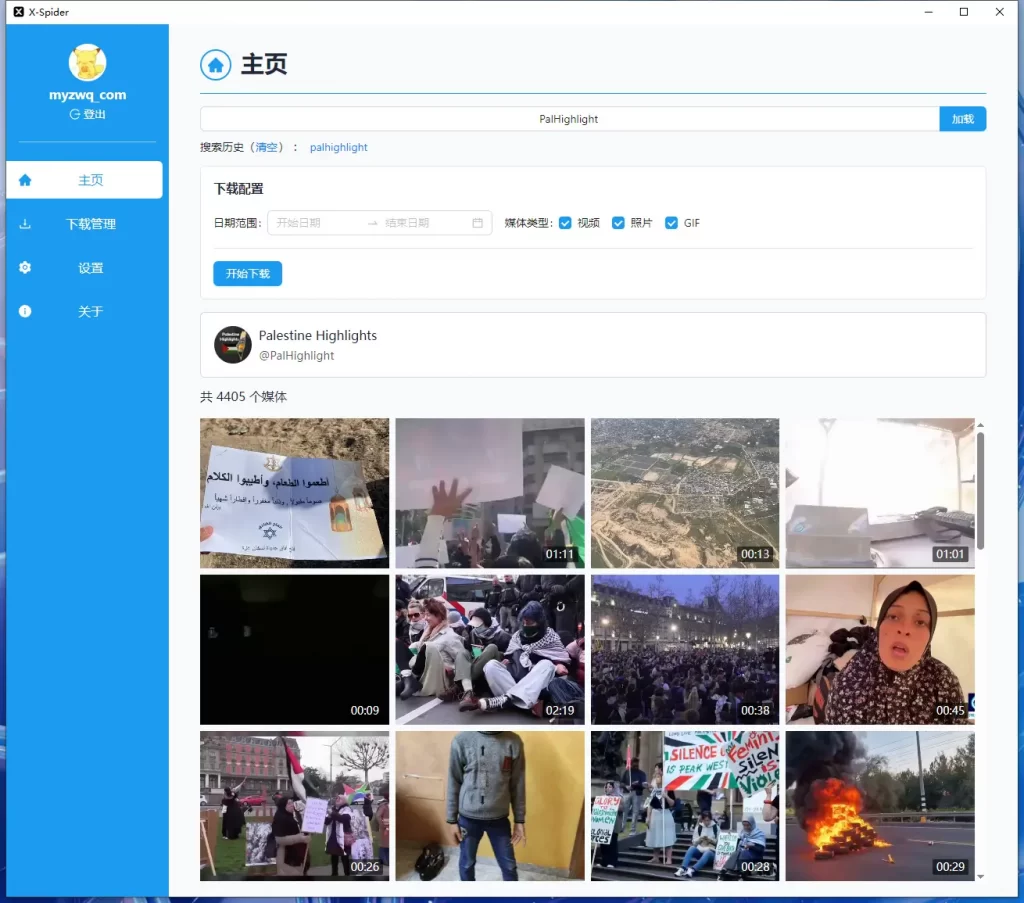Image resolution: width=1024 pixels, height=903 pixels.
Task: Click the myzwq_com username
Action: tap(88, 95)
